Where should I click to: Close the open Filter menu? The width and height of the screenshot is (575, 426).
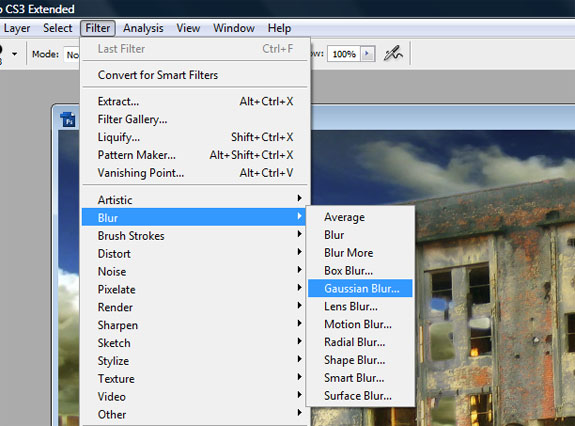click(98, 28)
